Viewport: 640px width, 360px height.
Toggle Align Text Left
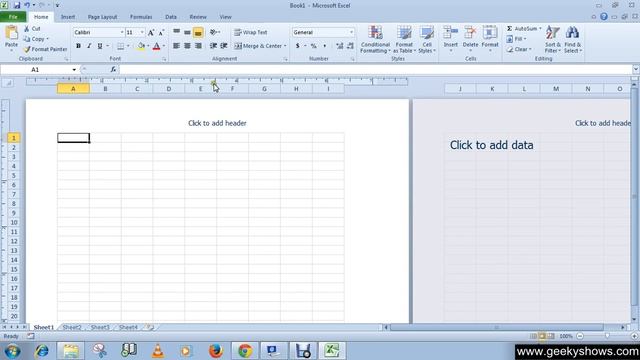pyautogui.click(x=176, y=46)
